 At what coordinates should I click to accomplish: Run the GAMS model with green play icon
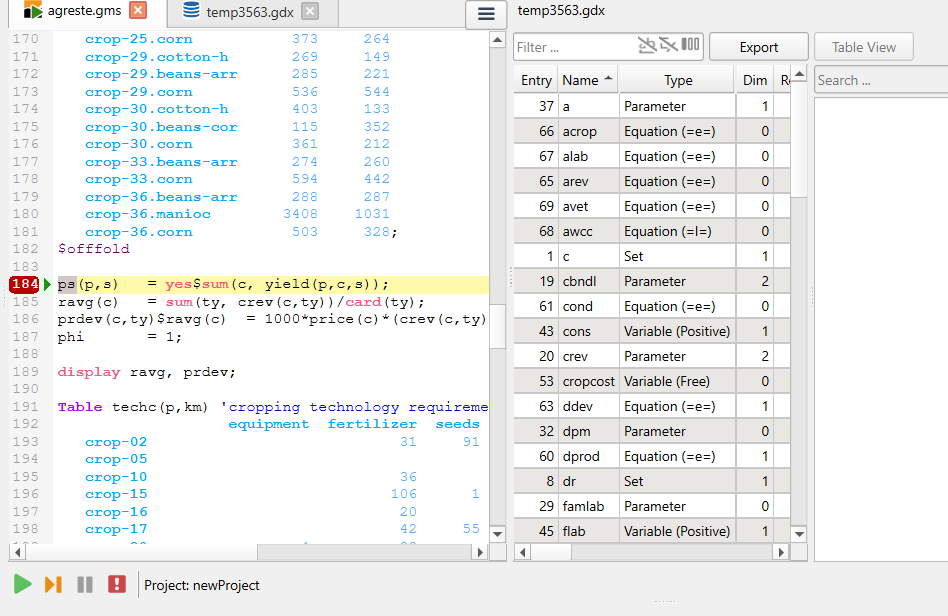click(22, 584)
